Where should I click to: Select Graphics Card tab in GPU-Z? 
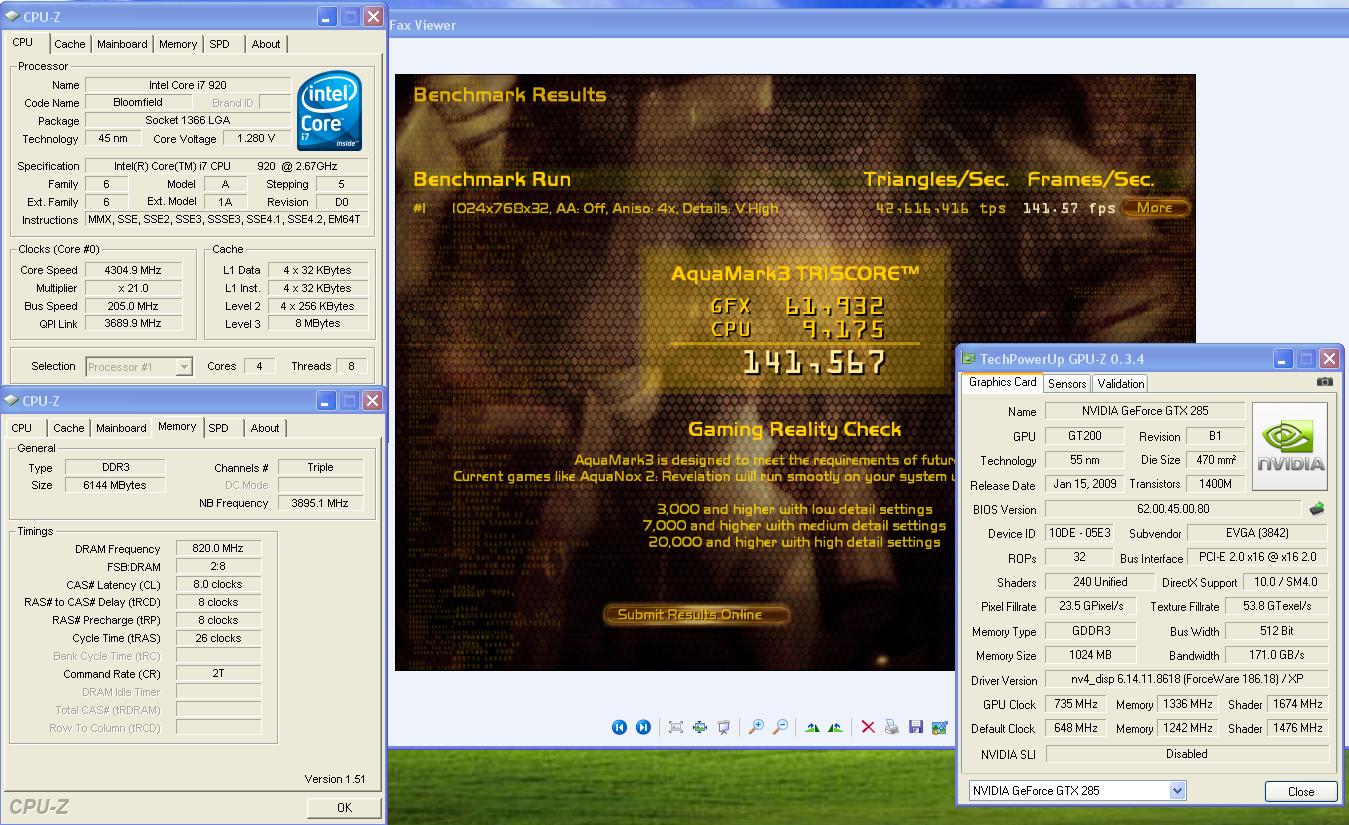[1003, 382]
